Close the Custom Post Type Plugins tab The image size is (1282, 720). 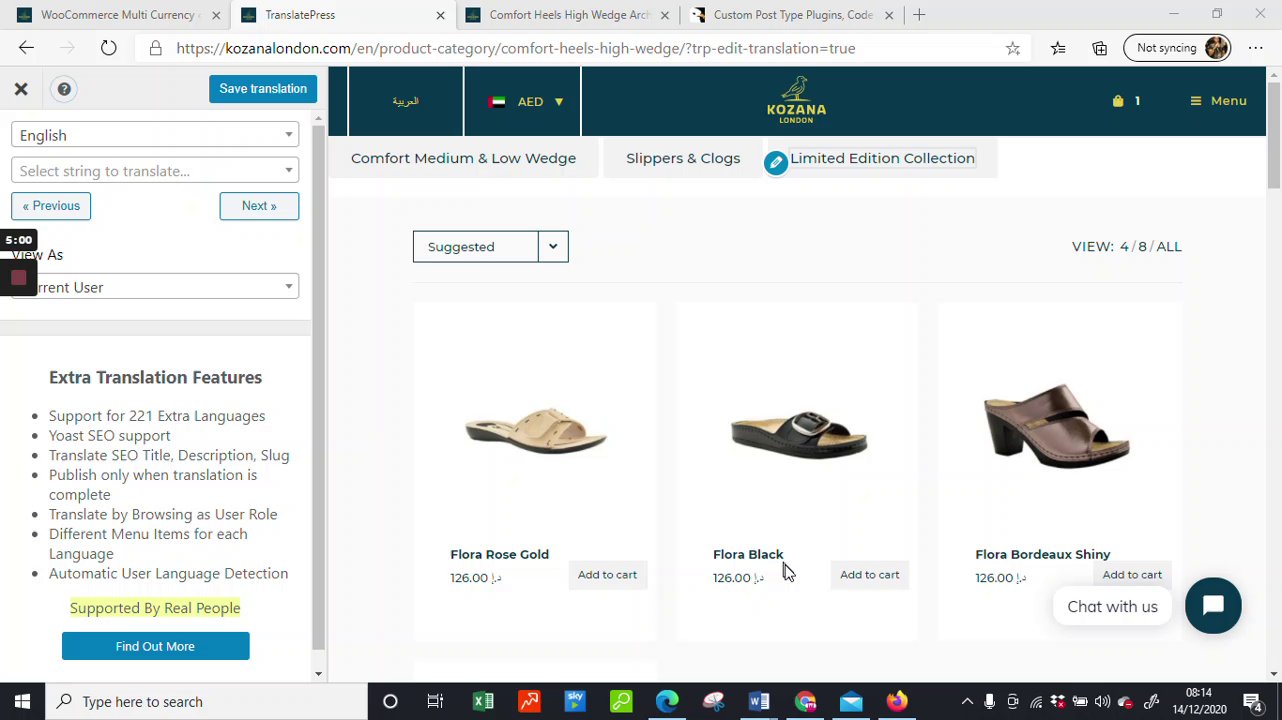coord(888,15)
